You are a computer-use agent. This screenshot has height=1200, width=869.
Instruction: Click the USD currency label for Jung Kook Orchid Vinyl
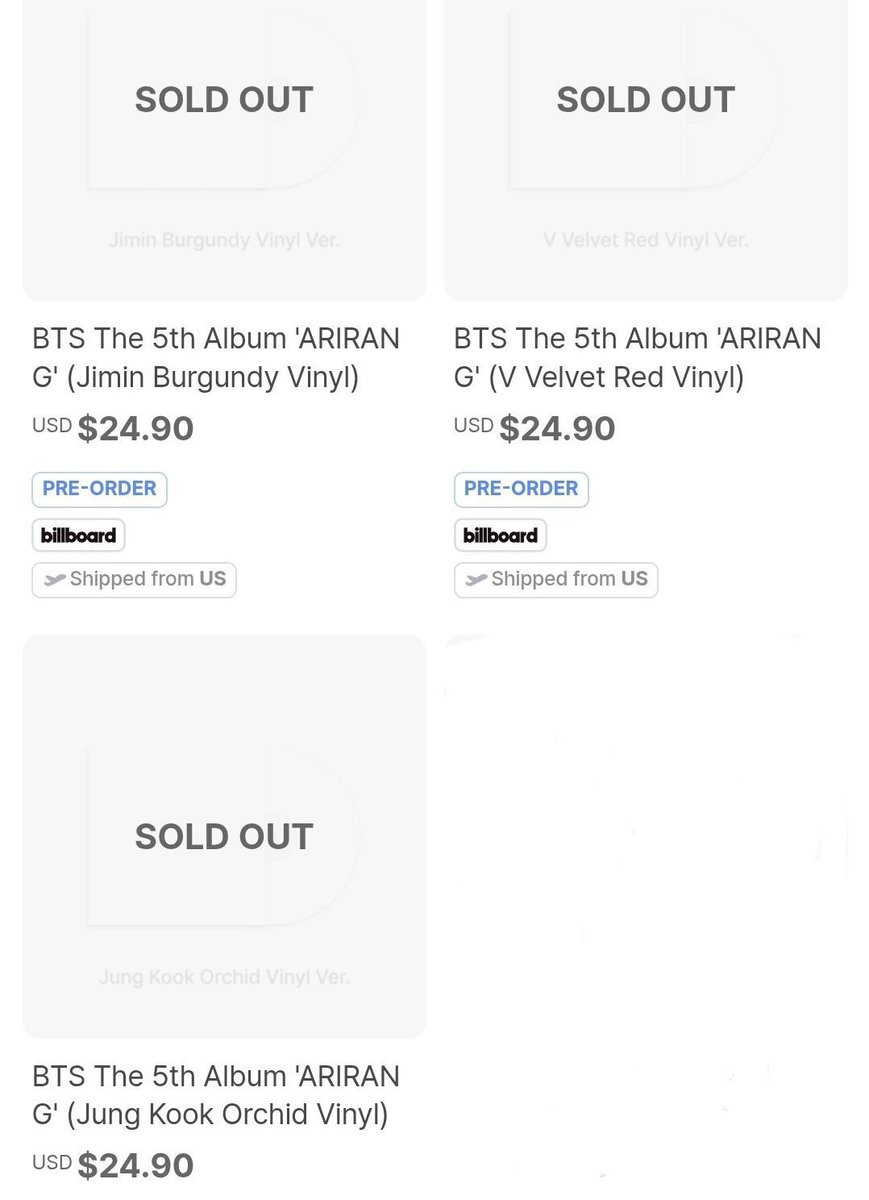pos(52,1162)
